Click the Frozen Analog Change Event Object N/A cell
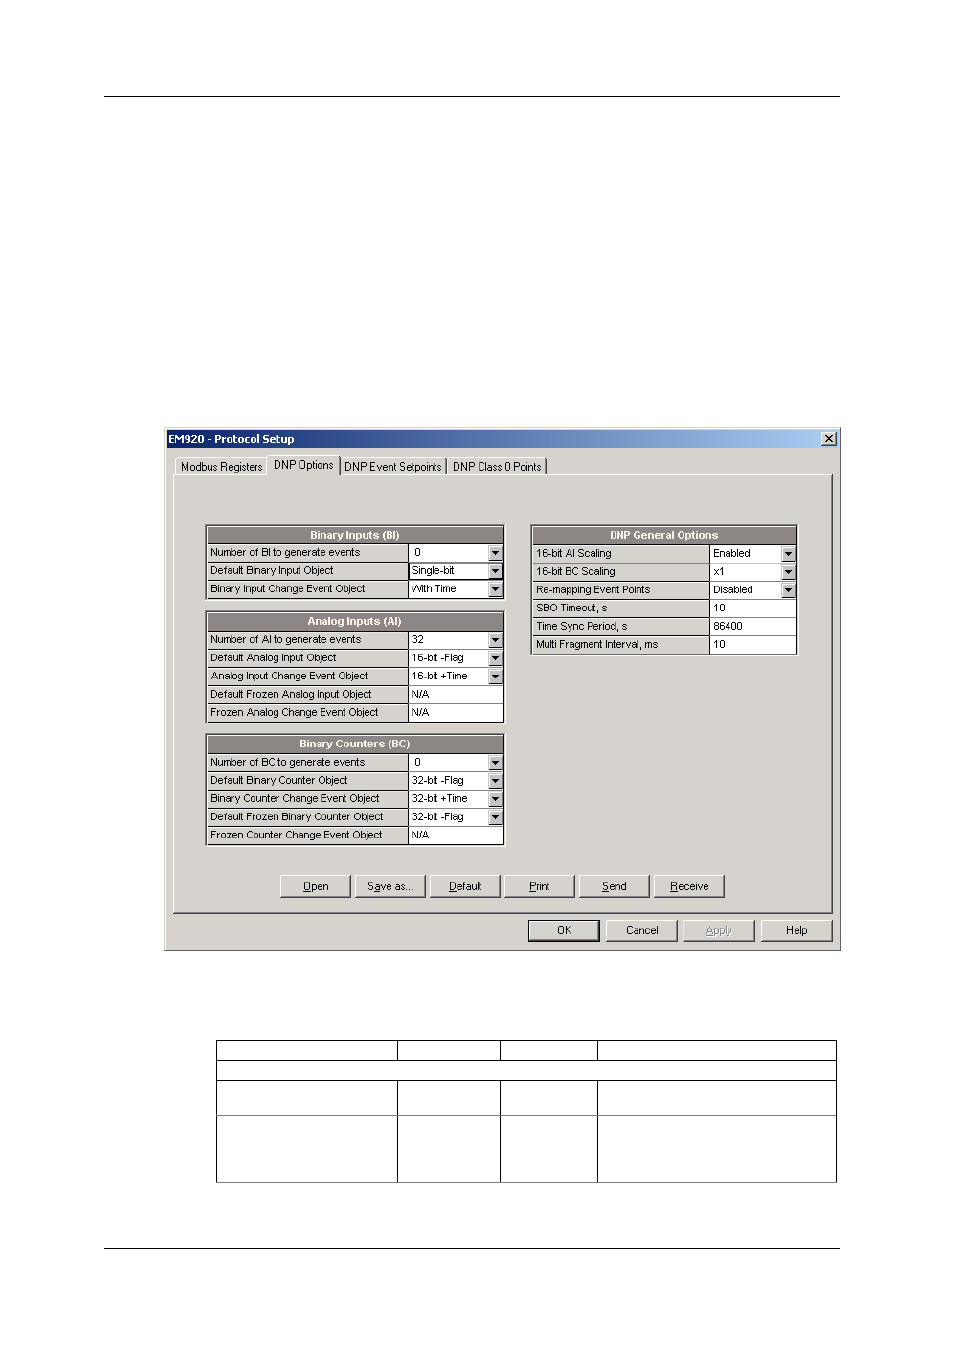 (455, 713)
